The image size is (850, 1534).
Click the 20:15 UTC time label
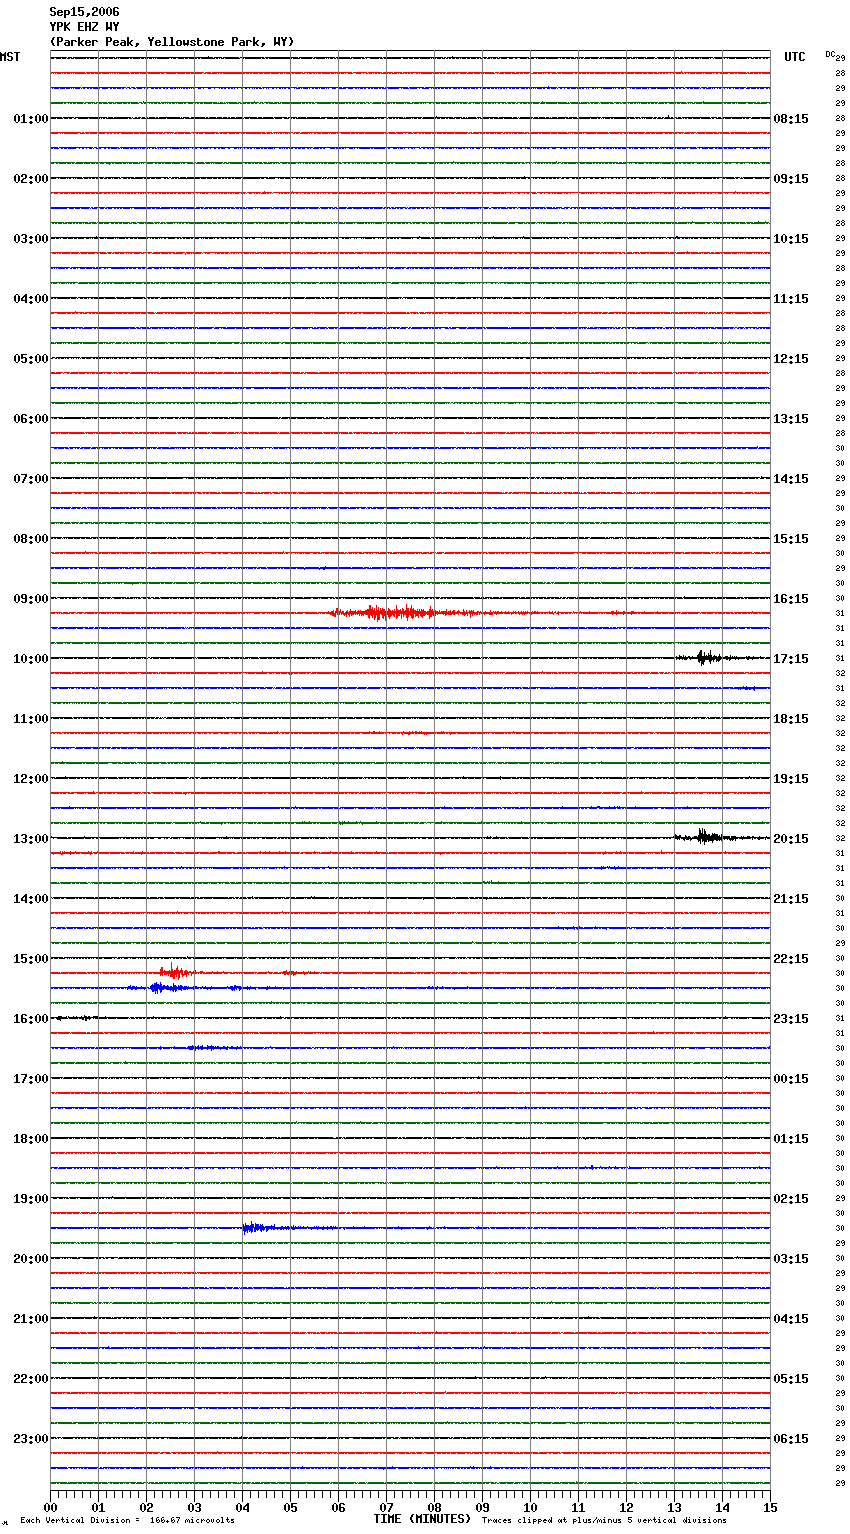791,839
